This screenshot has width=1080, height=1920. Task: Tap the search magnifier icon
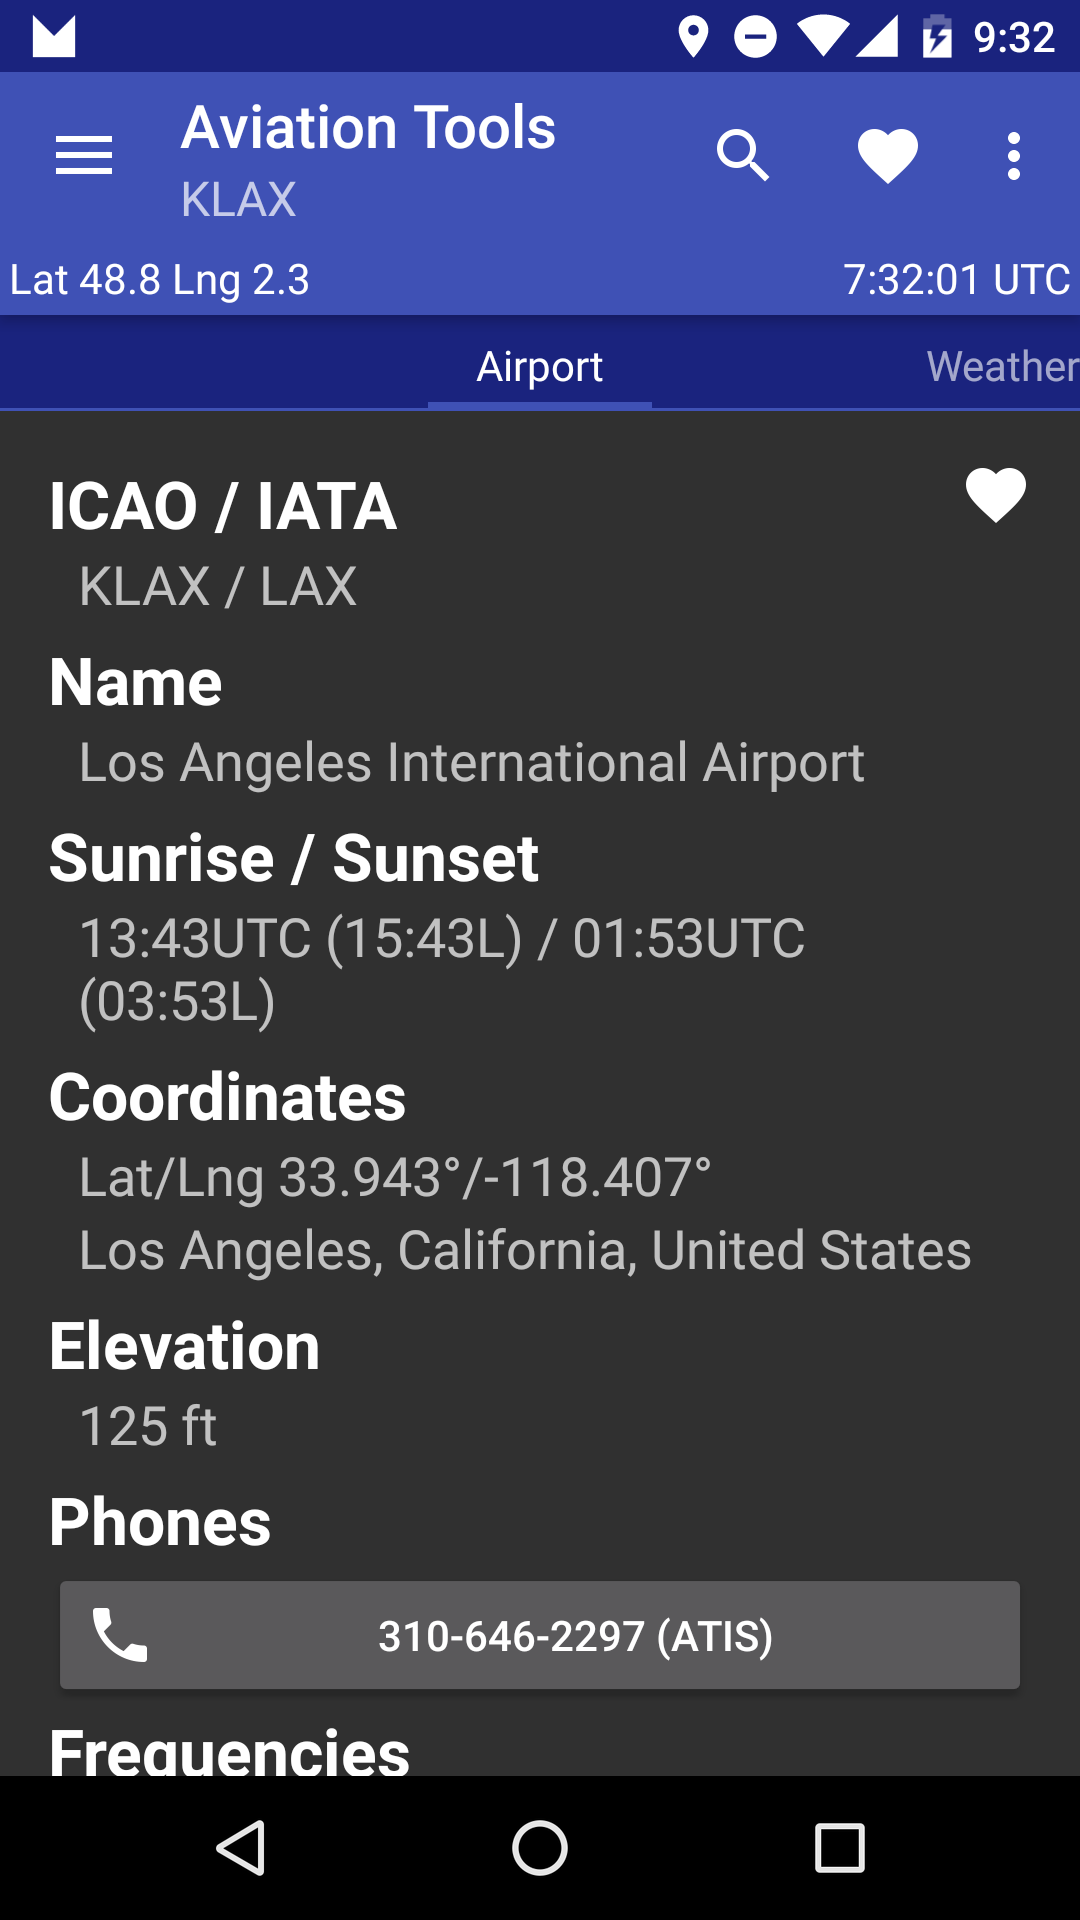[x=743, y=156]
